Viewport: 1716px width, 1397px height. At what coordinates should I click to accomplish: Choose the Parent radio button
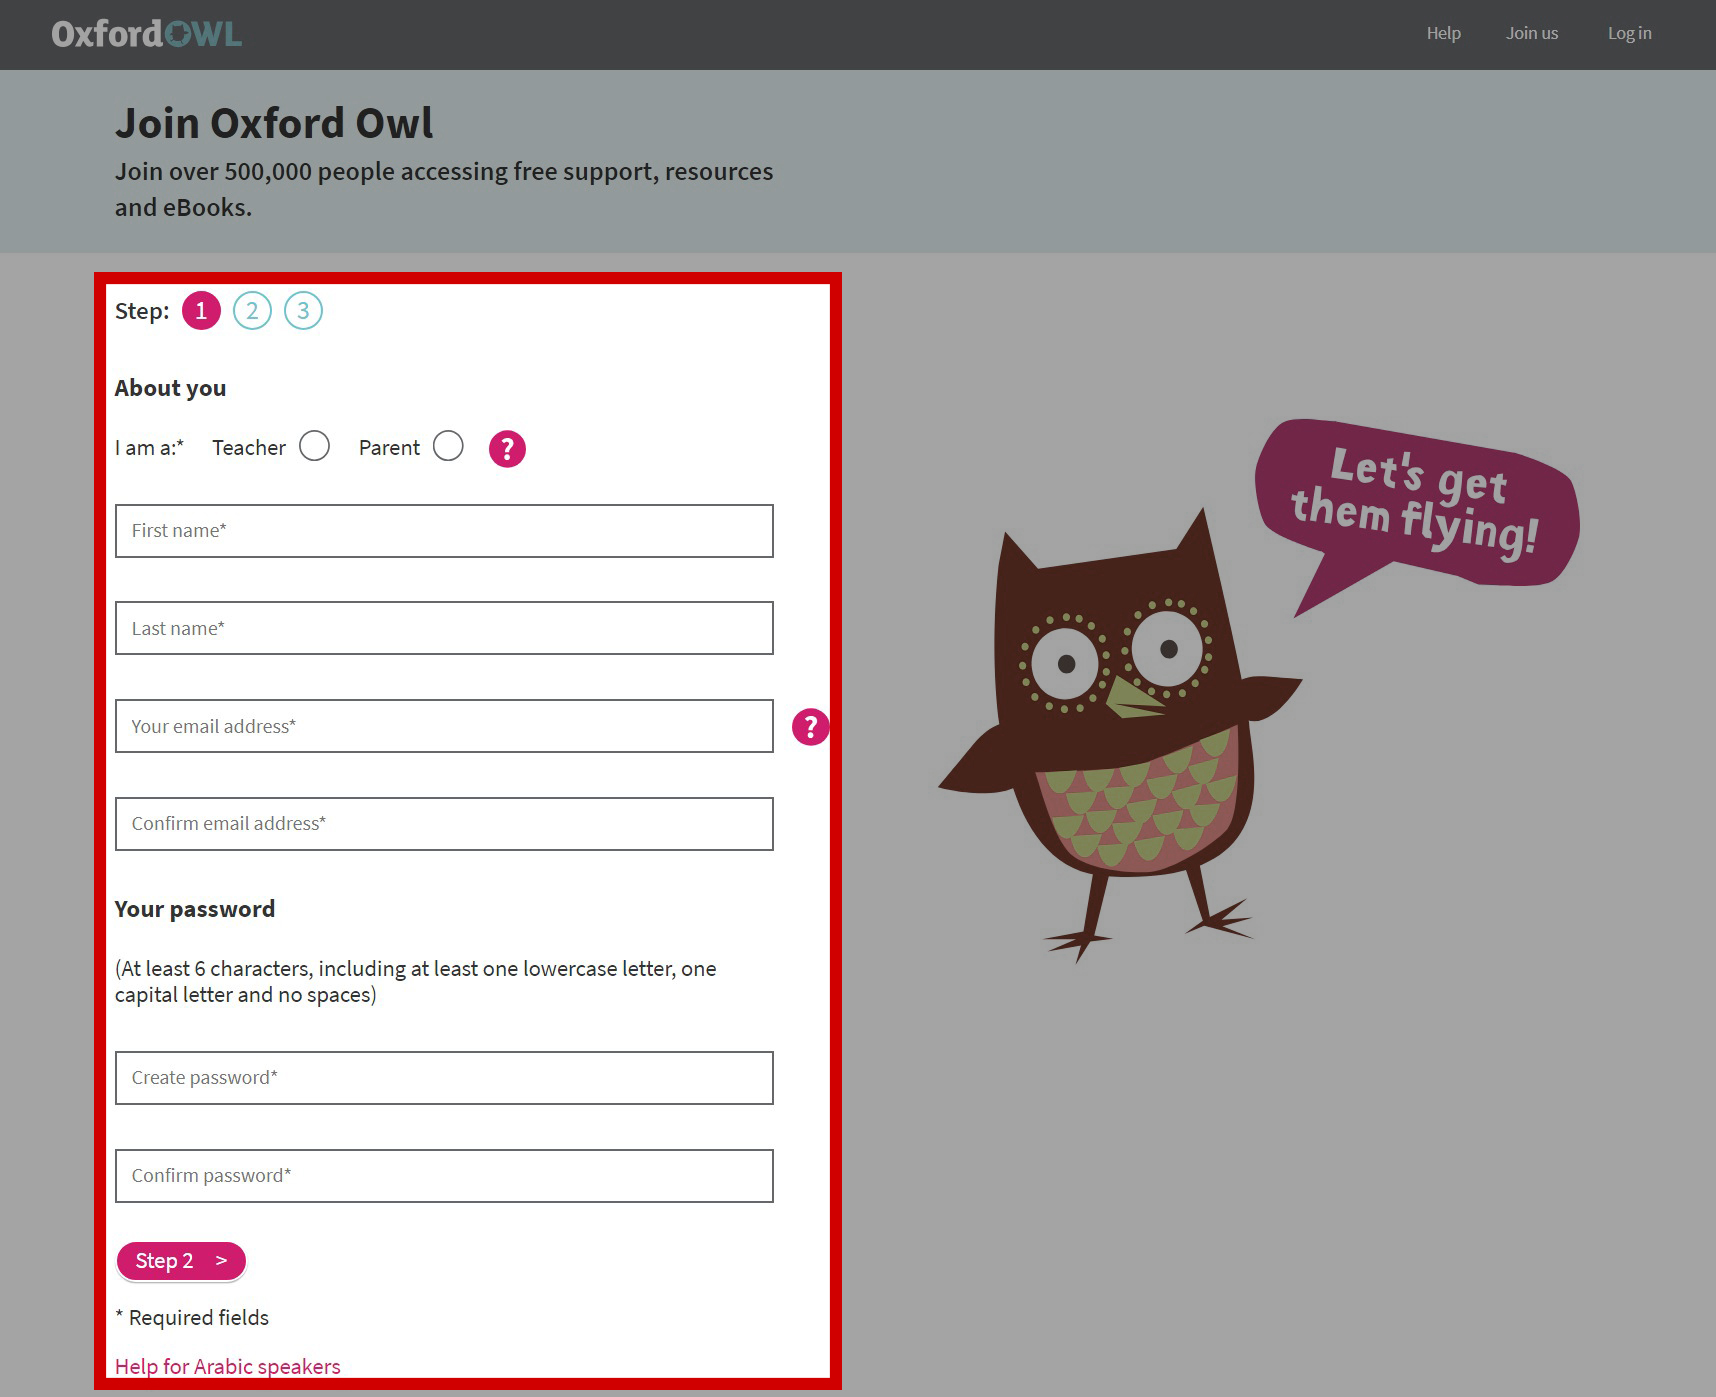pos(448,446)
